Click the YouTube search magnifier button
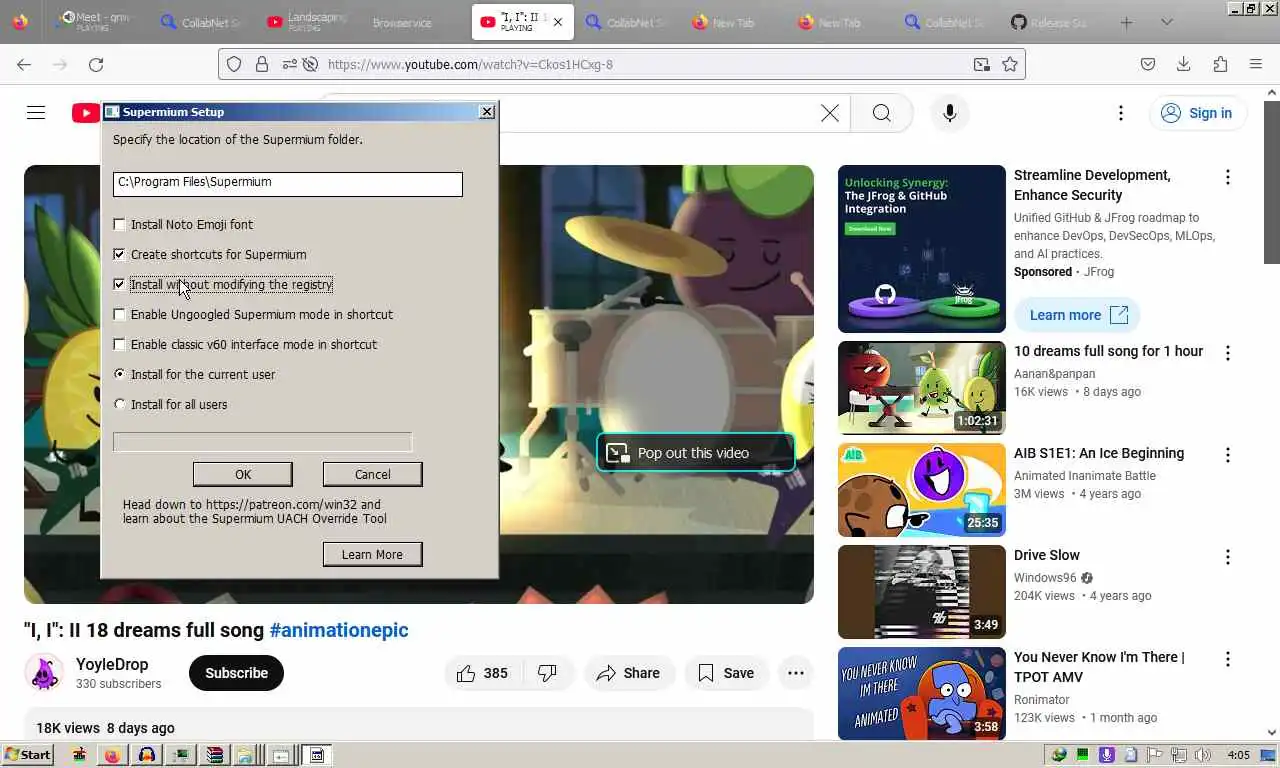The image size is (1280, 768). [x=881, y=113]
